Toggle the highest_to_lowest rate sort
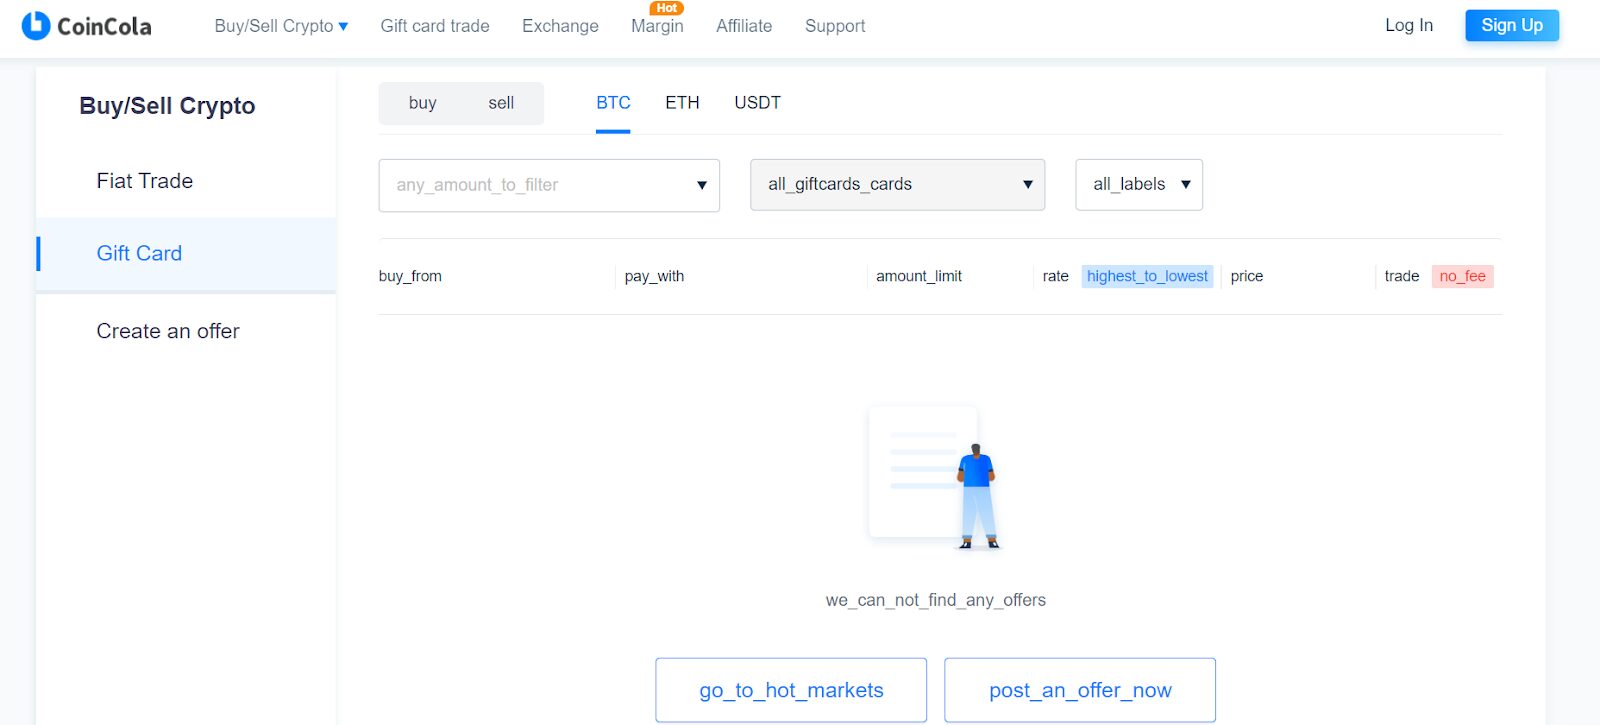 point(1148,276)
